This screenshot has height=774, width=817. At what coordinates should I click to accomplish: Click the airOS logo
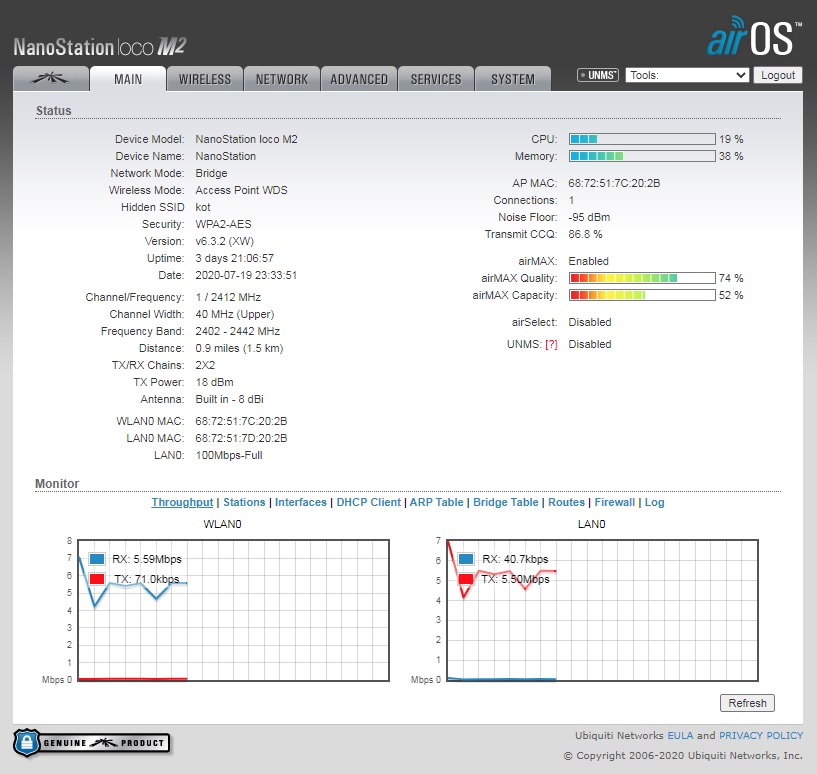[x=754, y=35]
